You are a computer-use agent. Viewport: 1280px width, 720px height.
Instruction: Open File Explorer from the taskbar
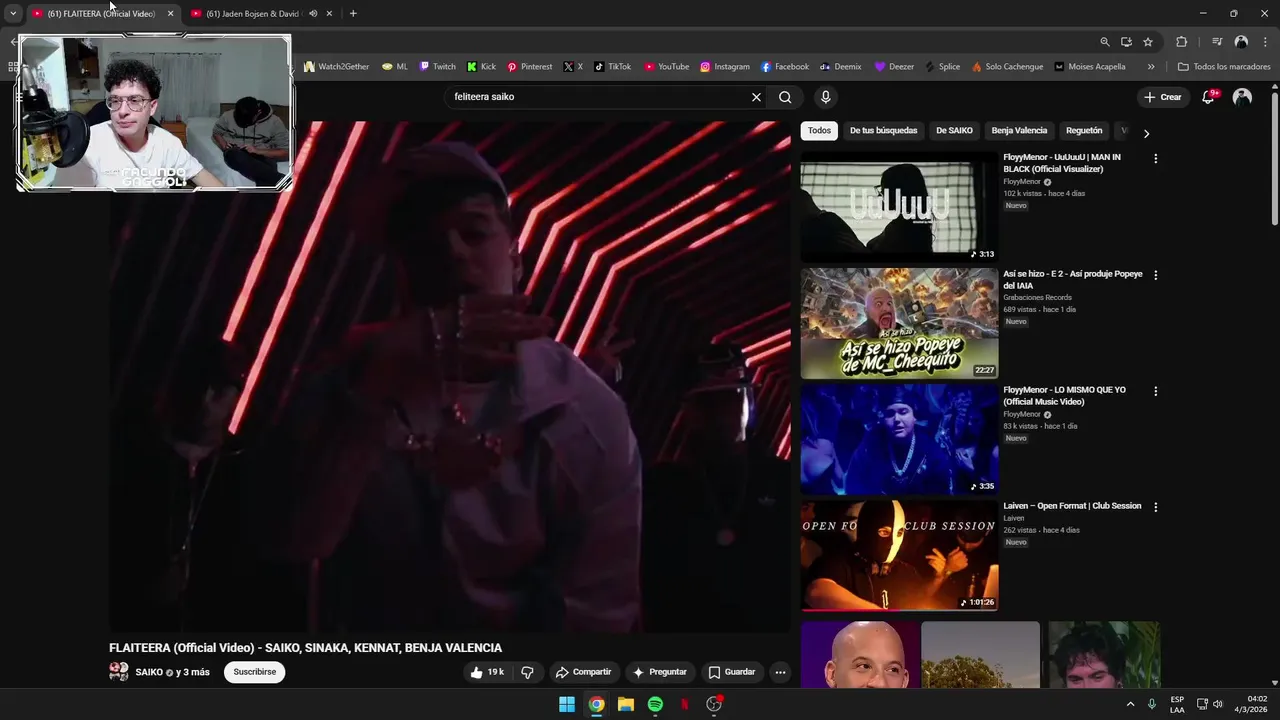(626, 704)
